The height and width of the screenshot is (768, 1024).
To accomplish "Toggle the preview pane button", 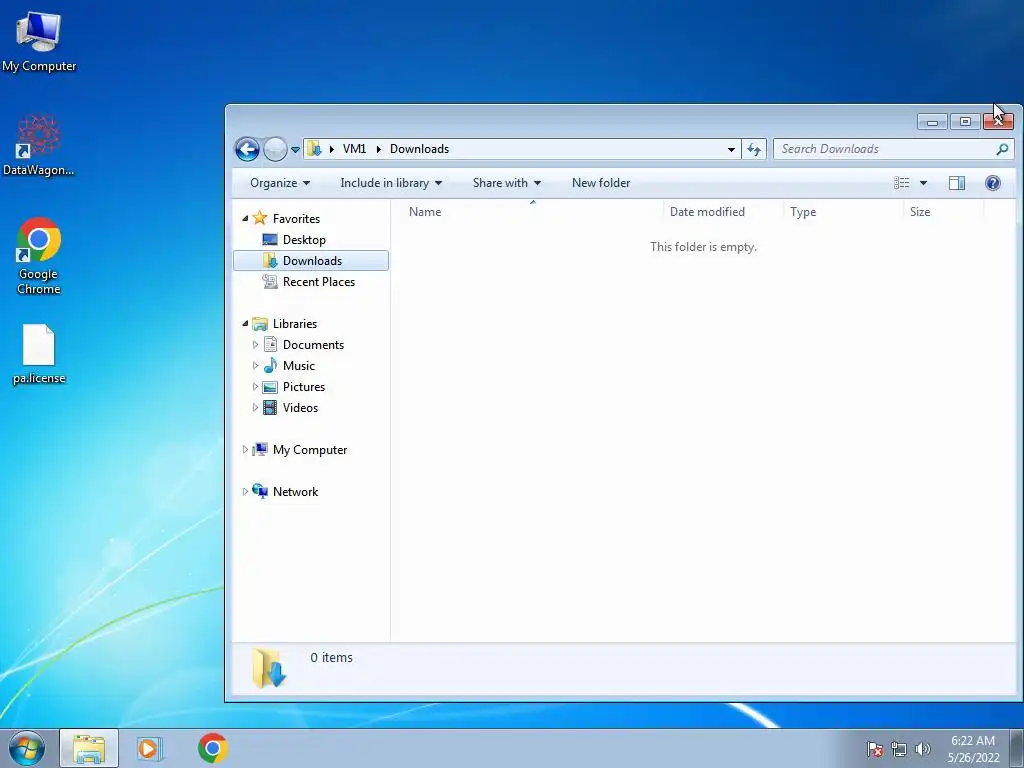I will (x=957, y=183).
